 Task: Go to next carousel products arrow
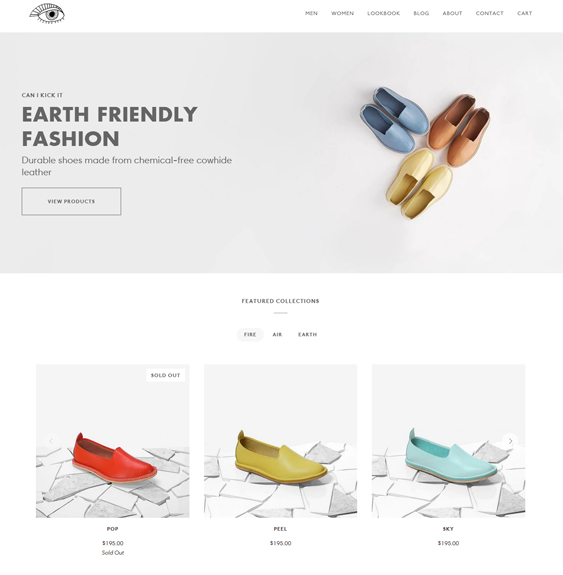point(510,441)
